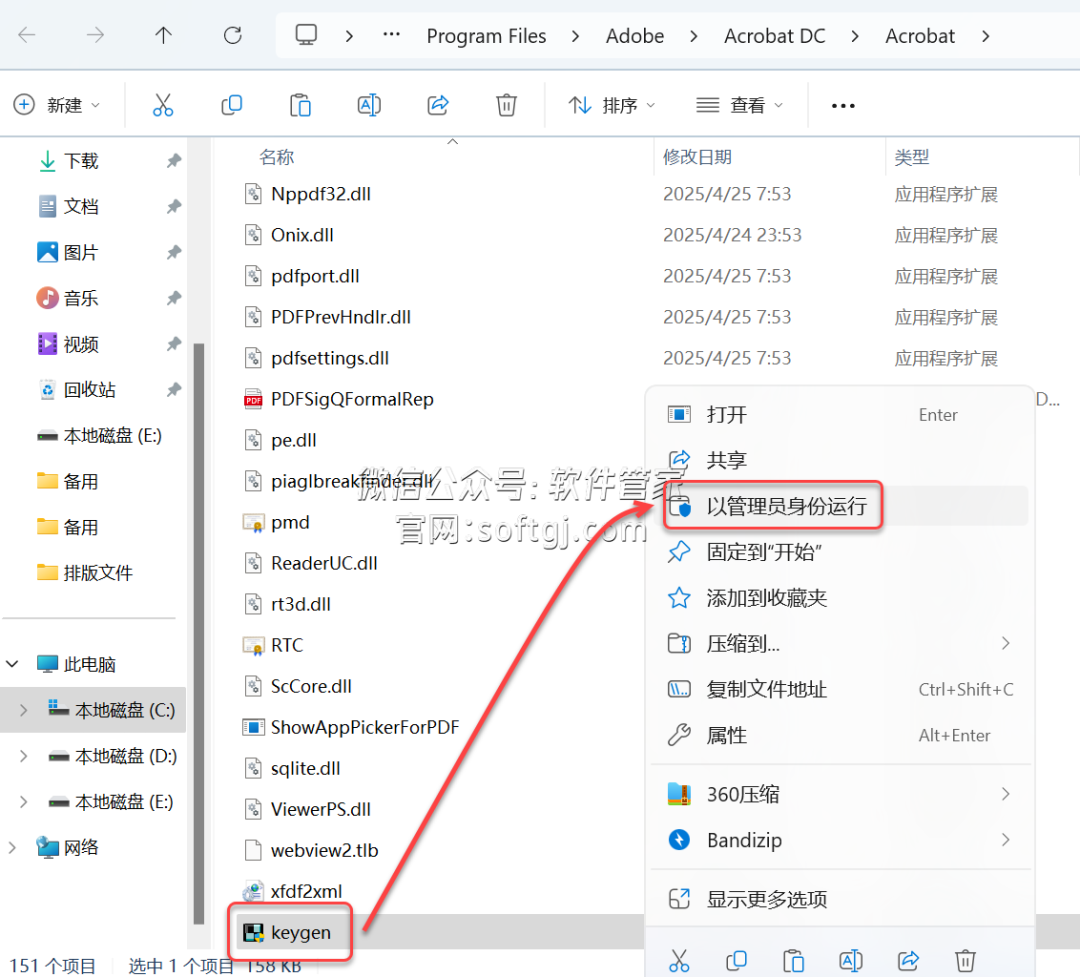The width and height of the screenshot is (1080, 977).
Task: Click the pmd certificate file icon
Action: [x=253, y=523]
